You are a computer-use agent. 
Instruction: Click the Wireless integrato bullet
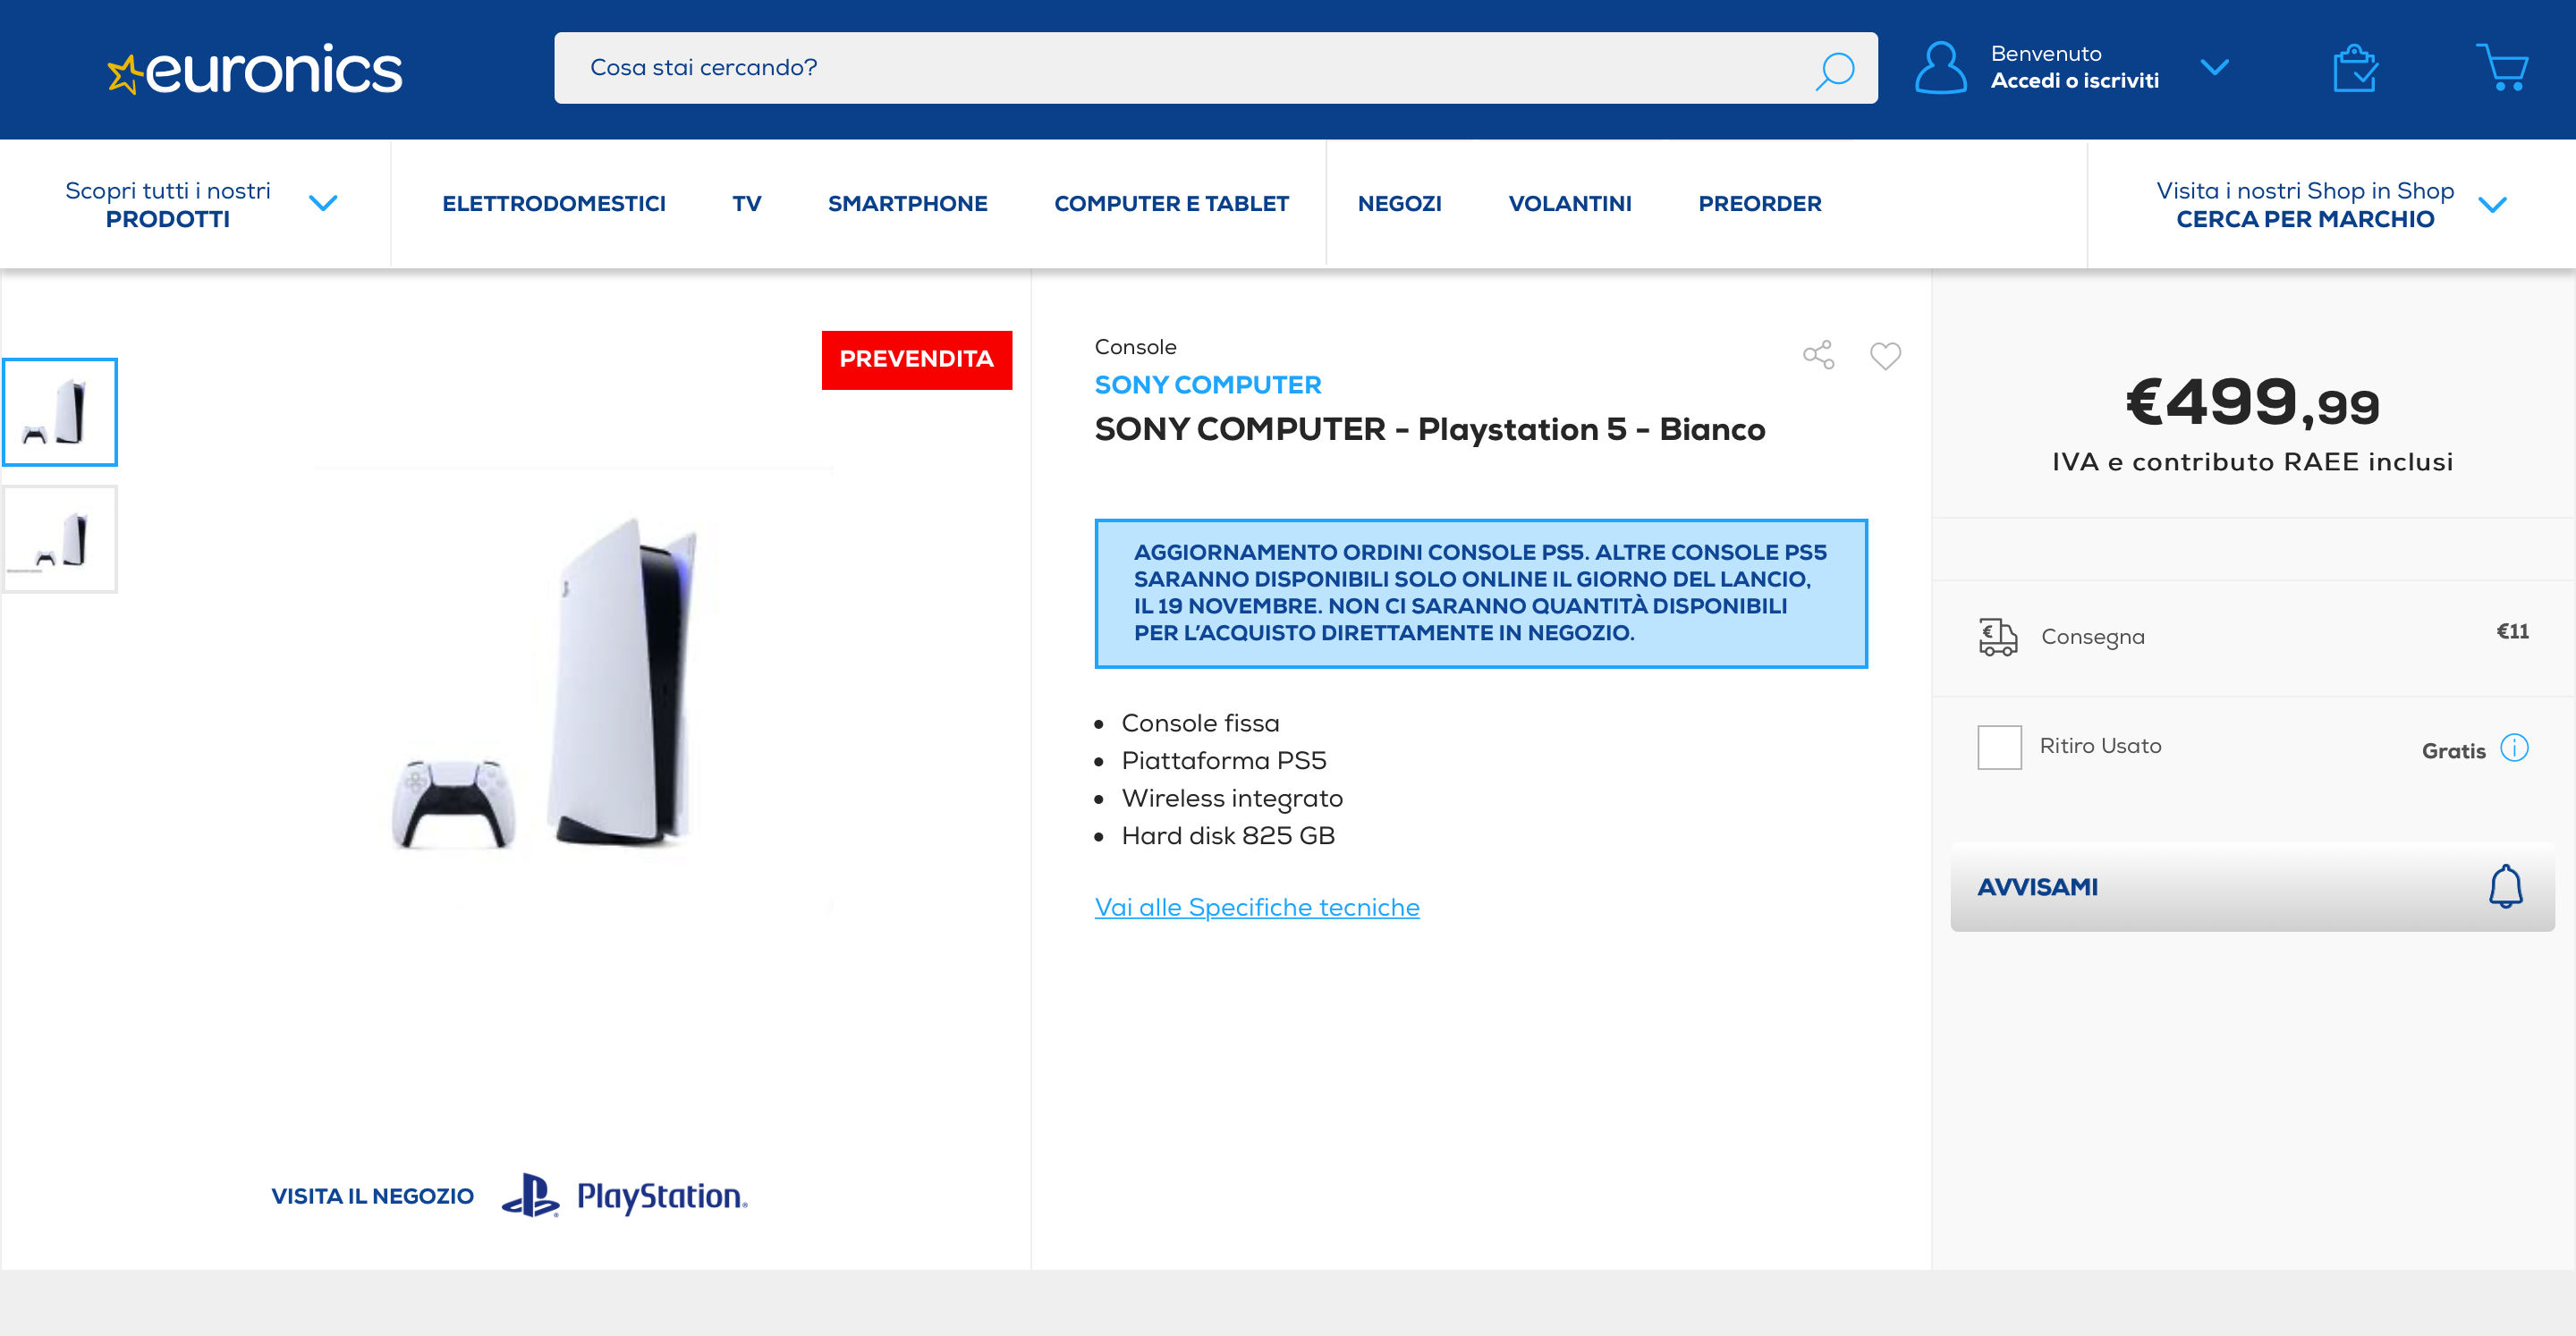point(1232,798)
